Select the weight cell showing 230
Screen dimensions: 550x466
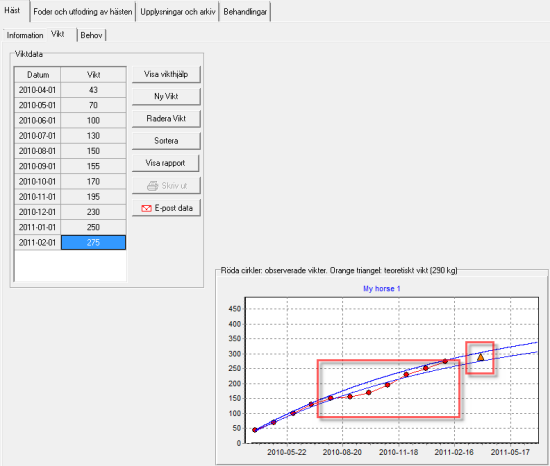93,212
